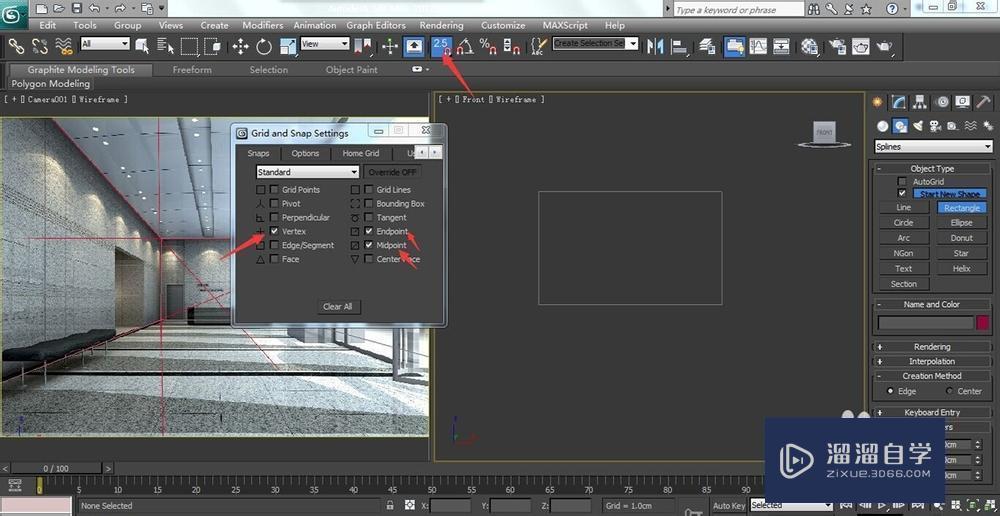Image resolution: width=1000 pixels, height=516 pixels.
Task: Click the Render Production teapot icon
Action: [x=885, y=46]
